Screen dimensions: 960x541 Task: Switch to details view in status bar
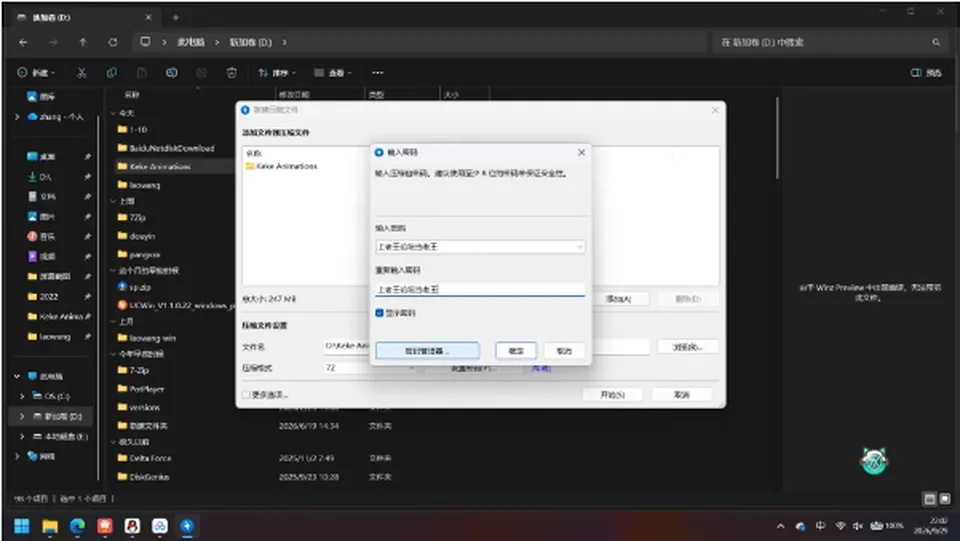coord(929,499)
